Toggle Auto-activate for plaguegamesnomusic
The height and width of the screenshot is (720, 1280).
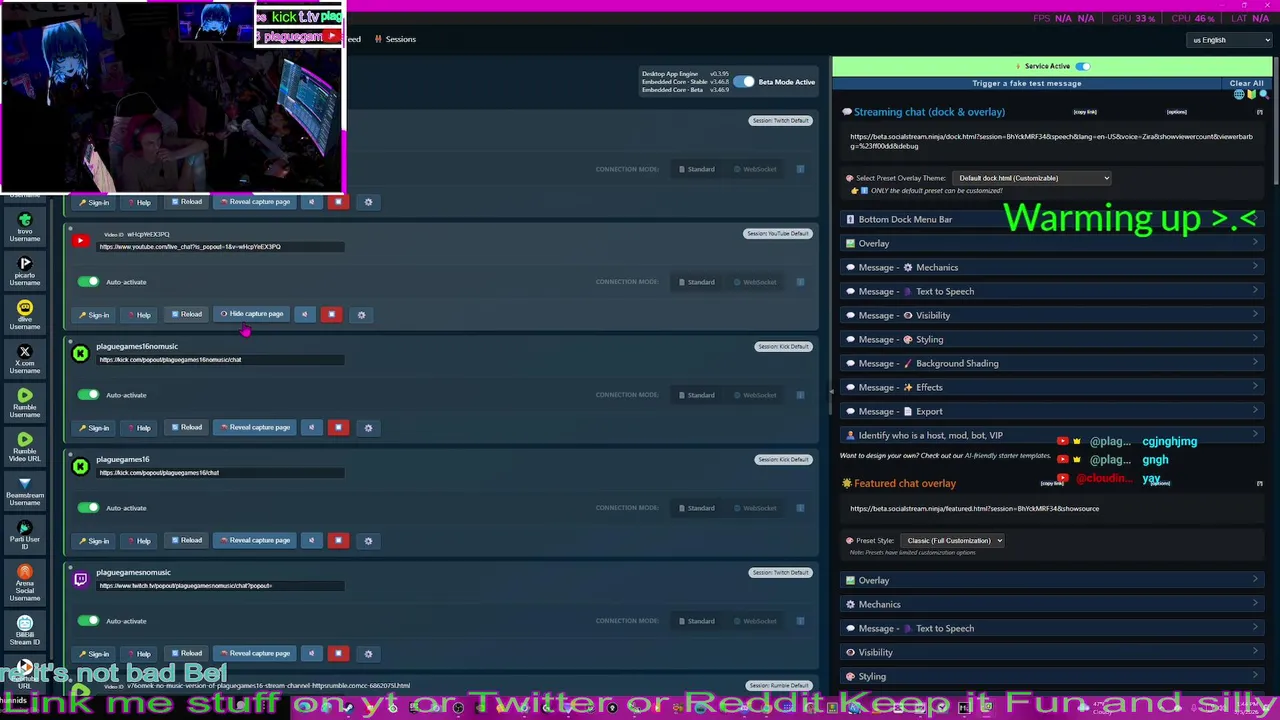[89, 621]
